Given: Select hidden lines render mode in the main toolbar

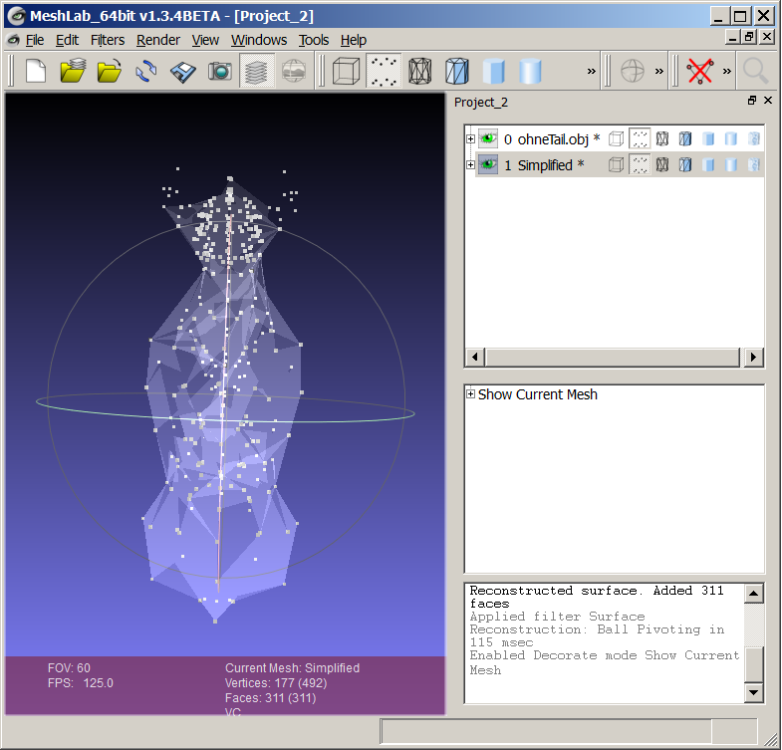Looking at the screenshot, I should (x=457, y=71).
